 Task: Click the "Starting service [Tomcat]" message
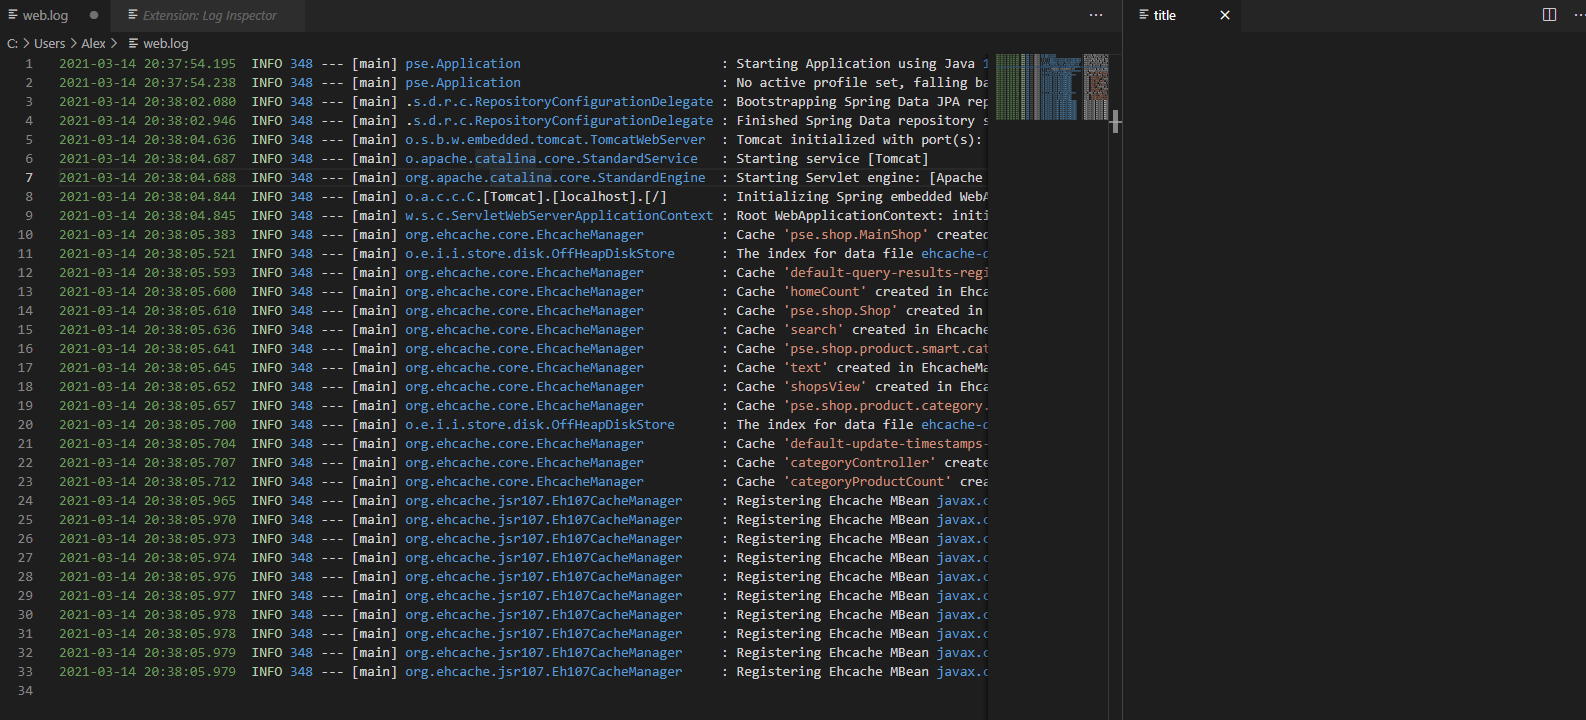click(832, 159)
